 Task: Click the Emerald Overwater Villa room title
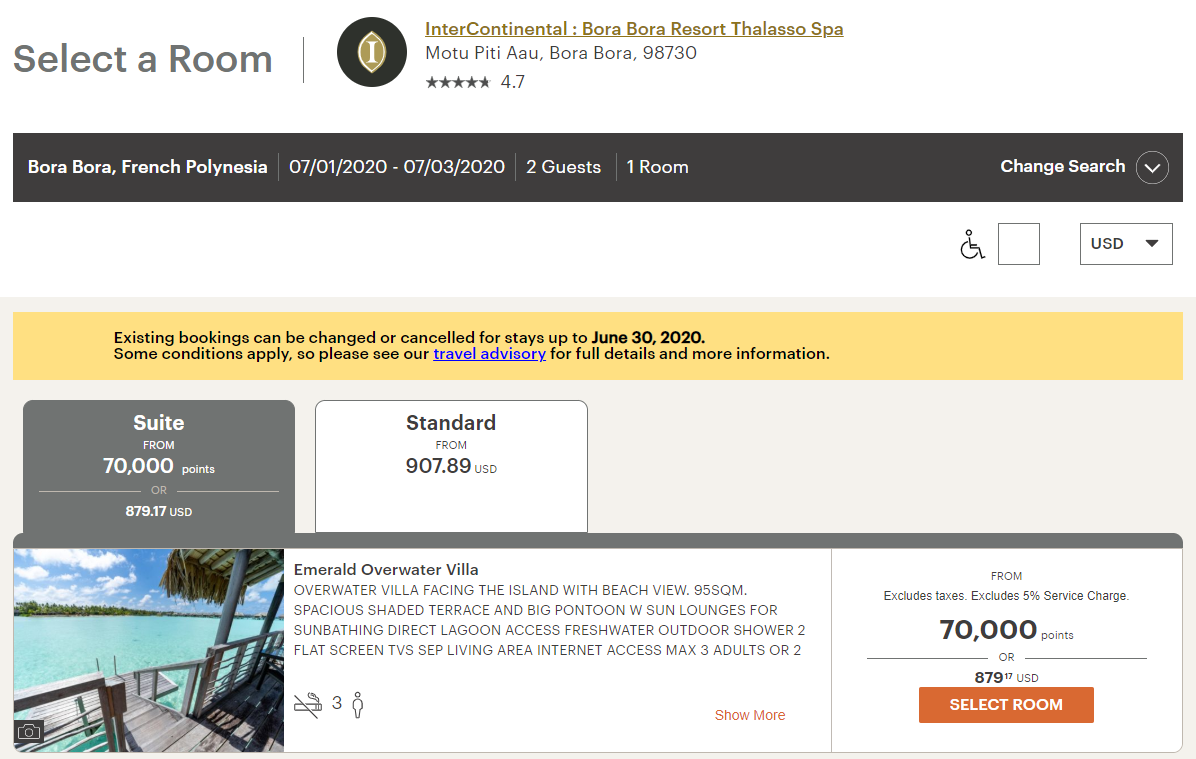tap(386, 570)
